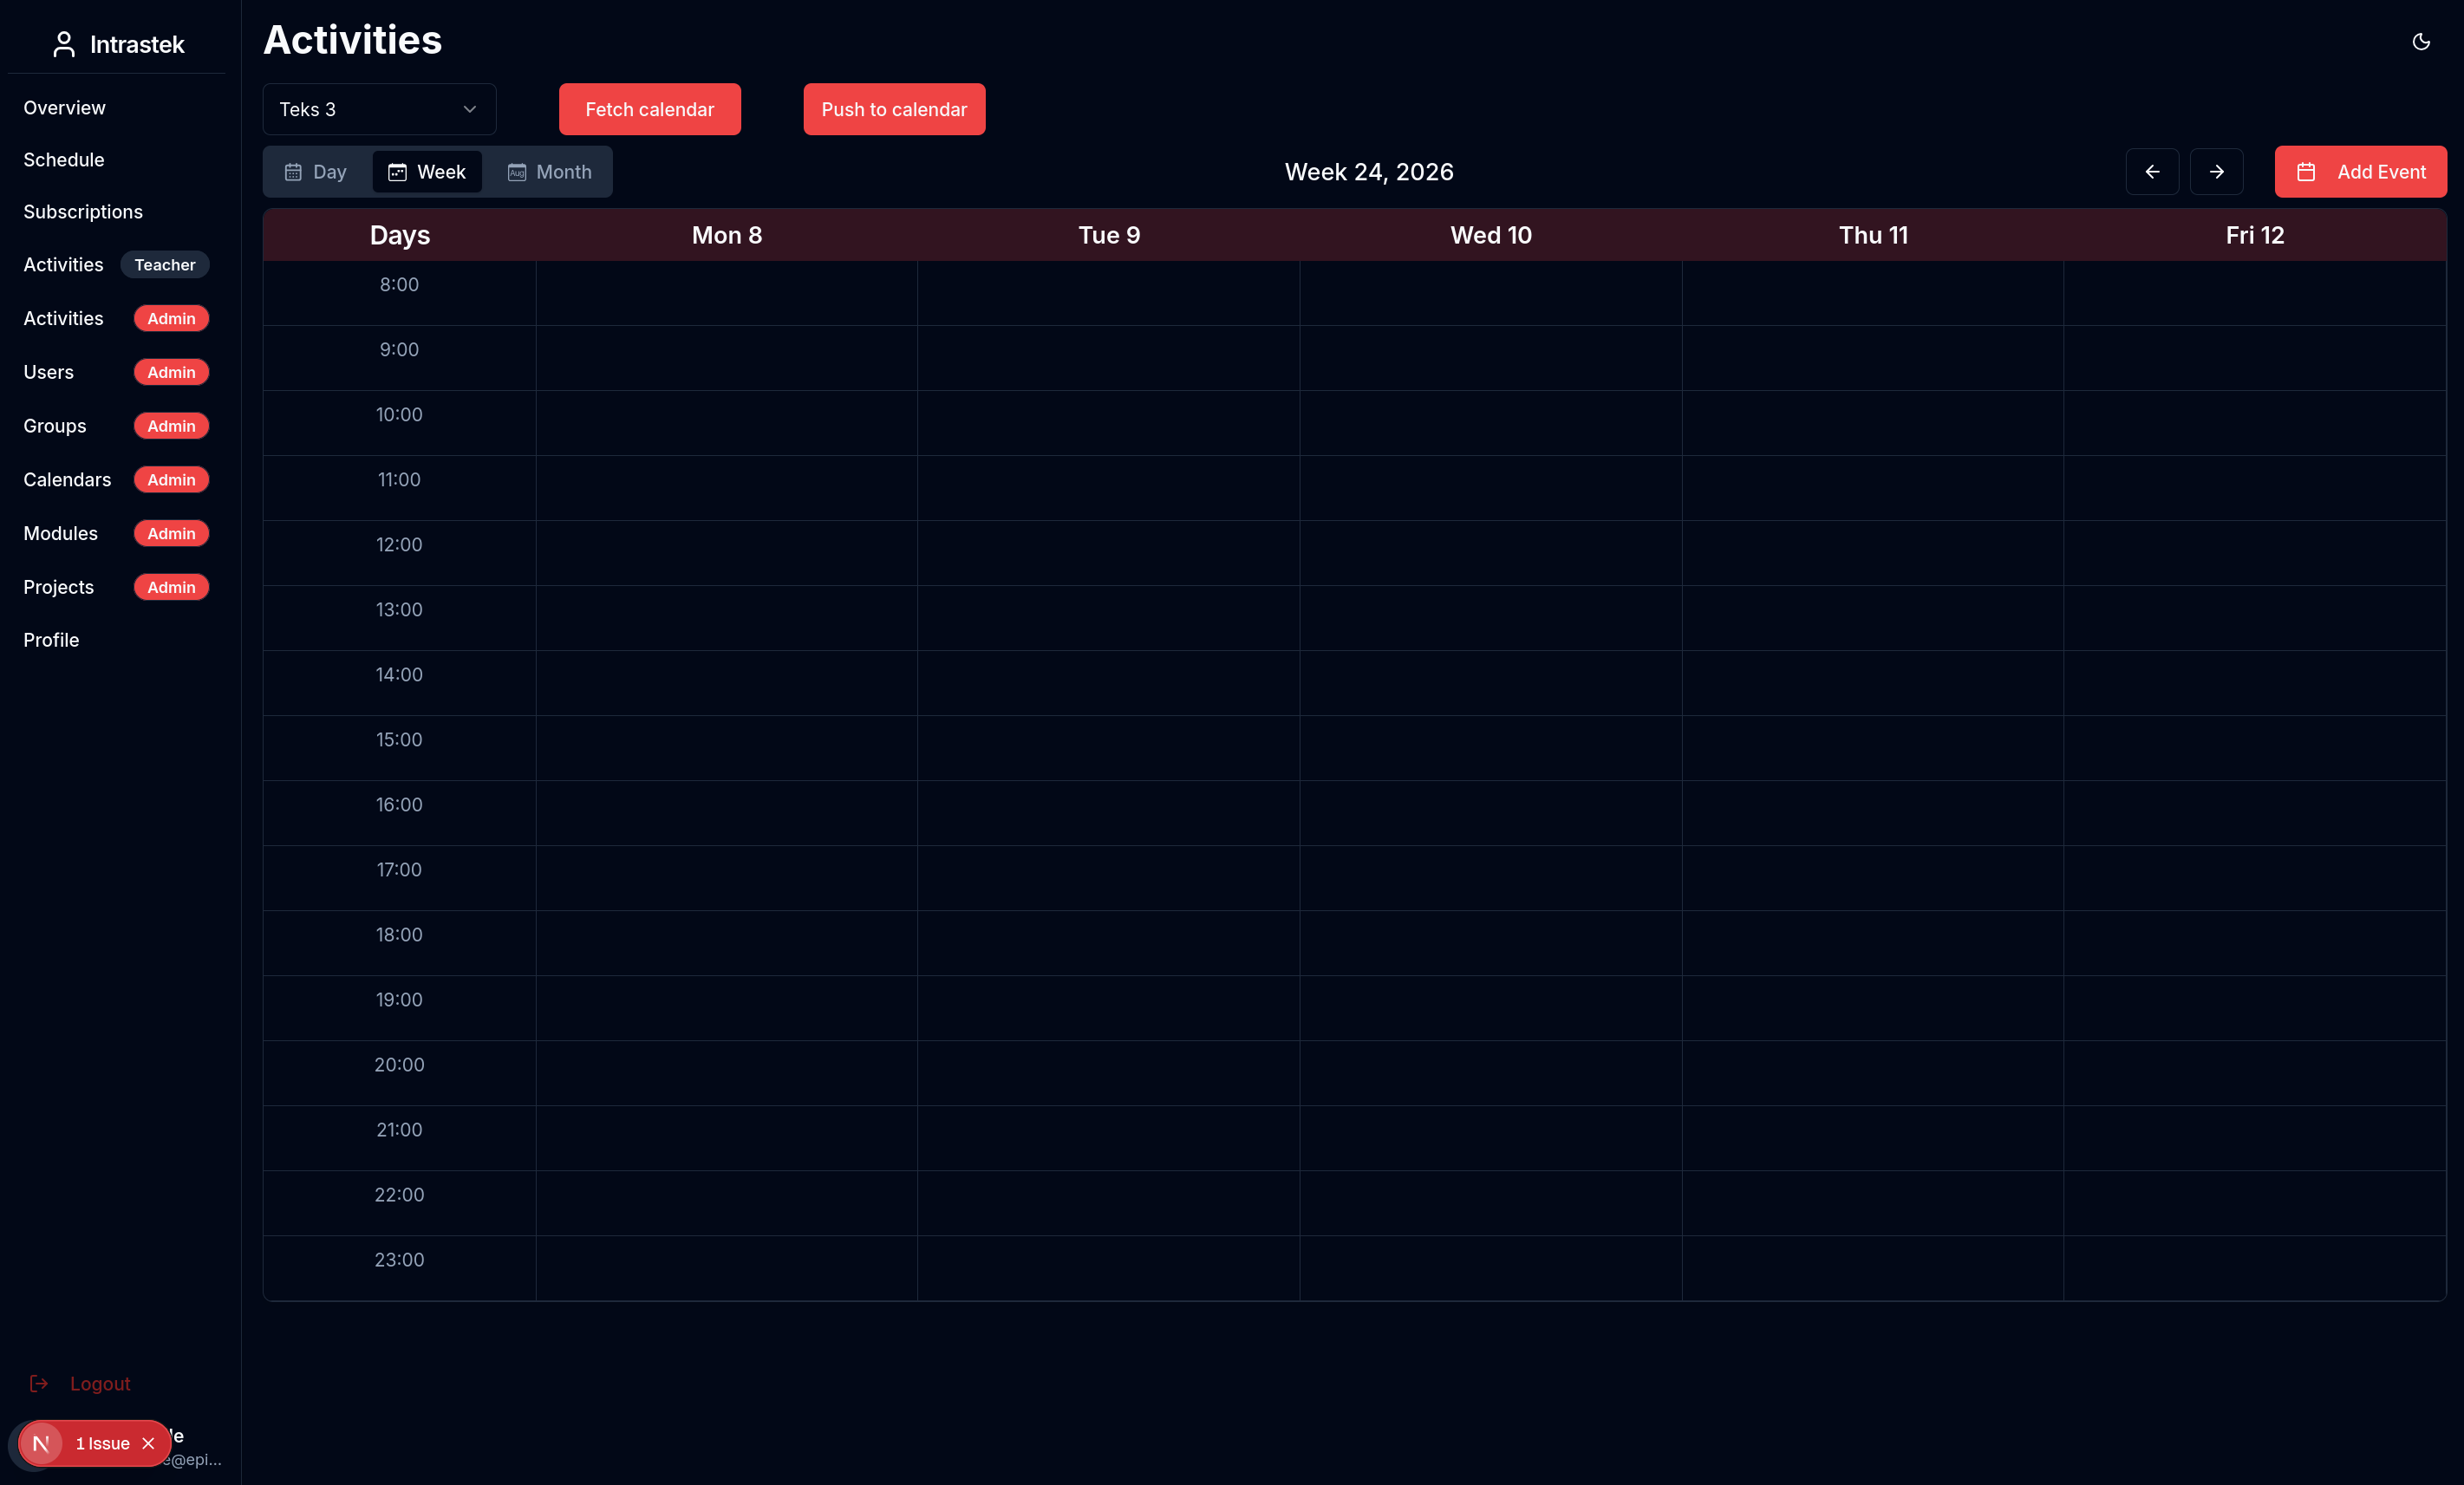This screenshot has width=2464, height=1485.
Task: Click the 23:00 time label
Action: coord(399,1260)
